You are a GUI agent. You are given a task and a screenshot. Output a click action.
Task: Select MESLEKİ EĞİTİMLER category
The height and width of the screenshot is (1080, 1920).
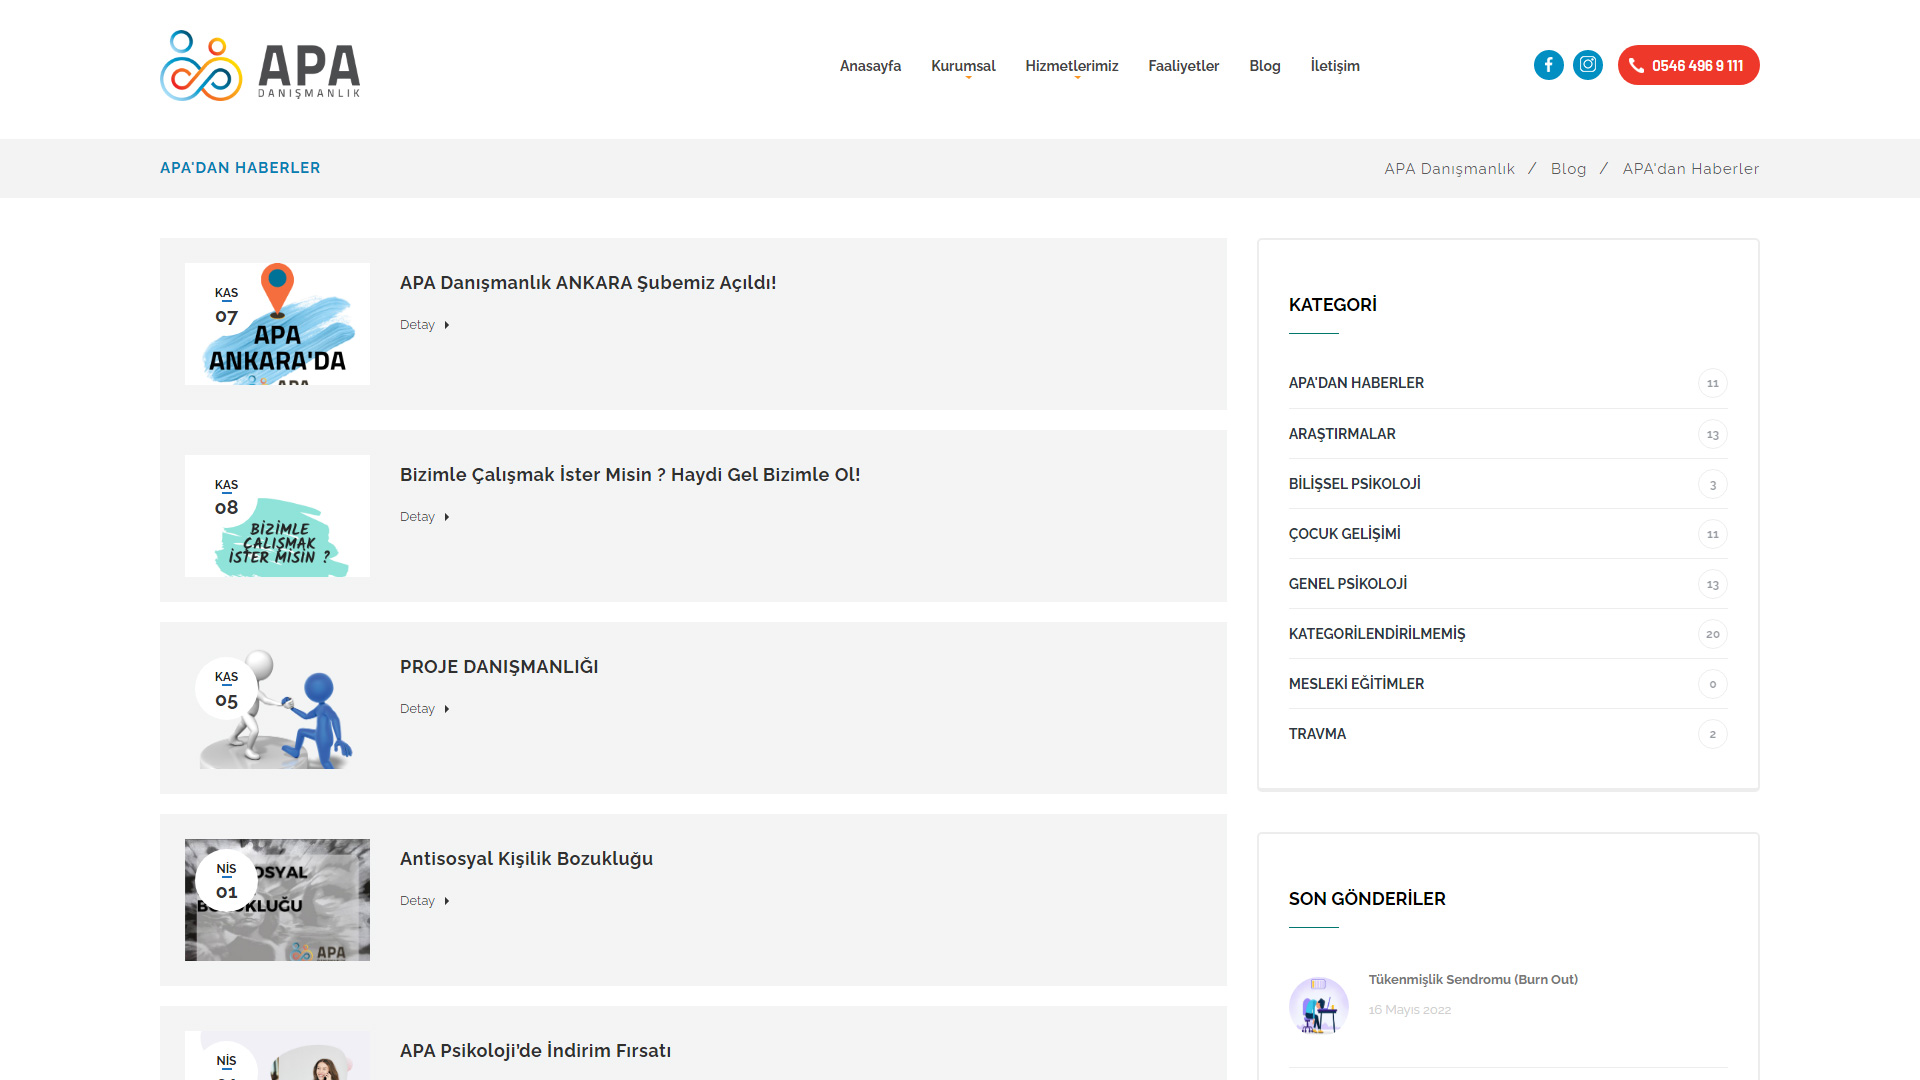click(1356, 684)
